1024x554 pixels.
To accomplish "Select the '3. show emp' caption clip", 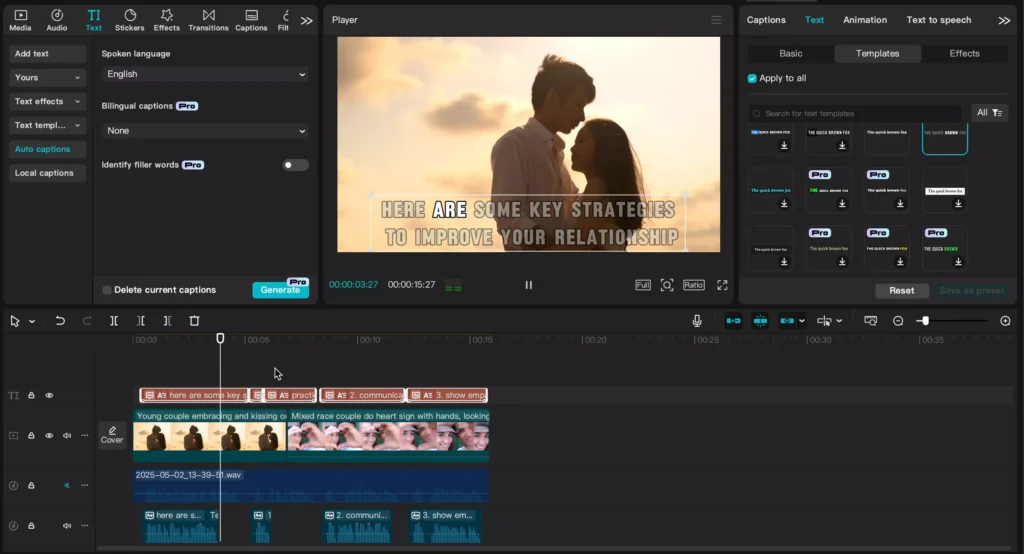I will pos(447,395).
